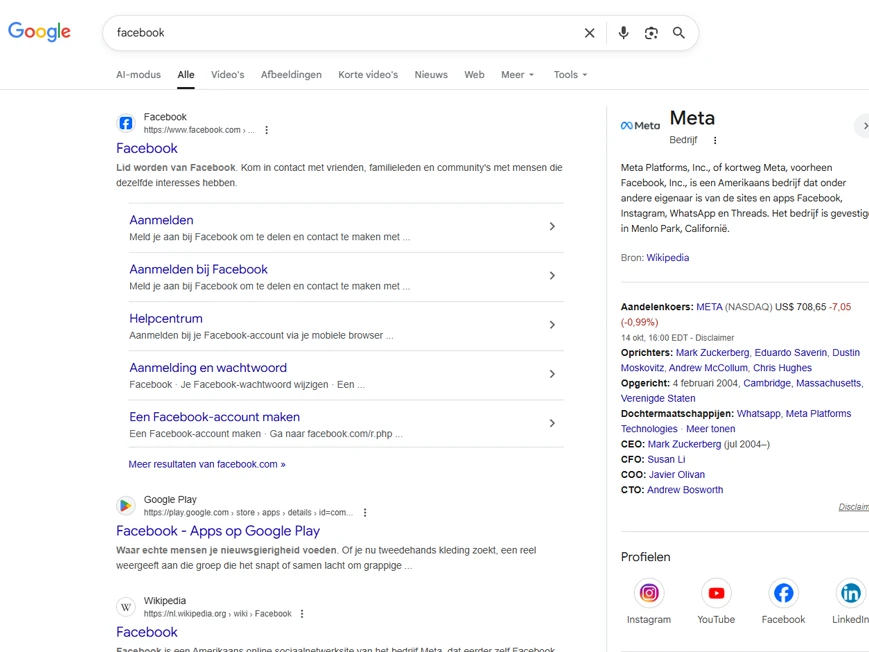Start voice search with microphone icon
This screenshot has width=869, height=652.
[623, 33]
